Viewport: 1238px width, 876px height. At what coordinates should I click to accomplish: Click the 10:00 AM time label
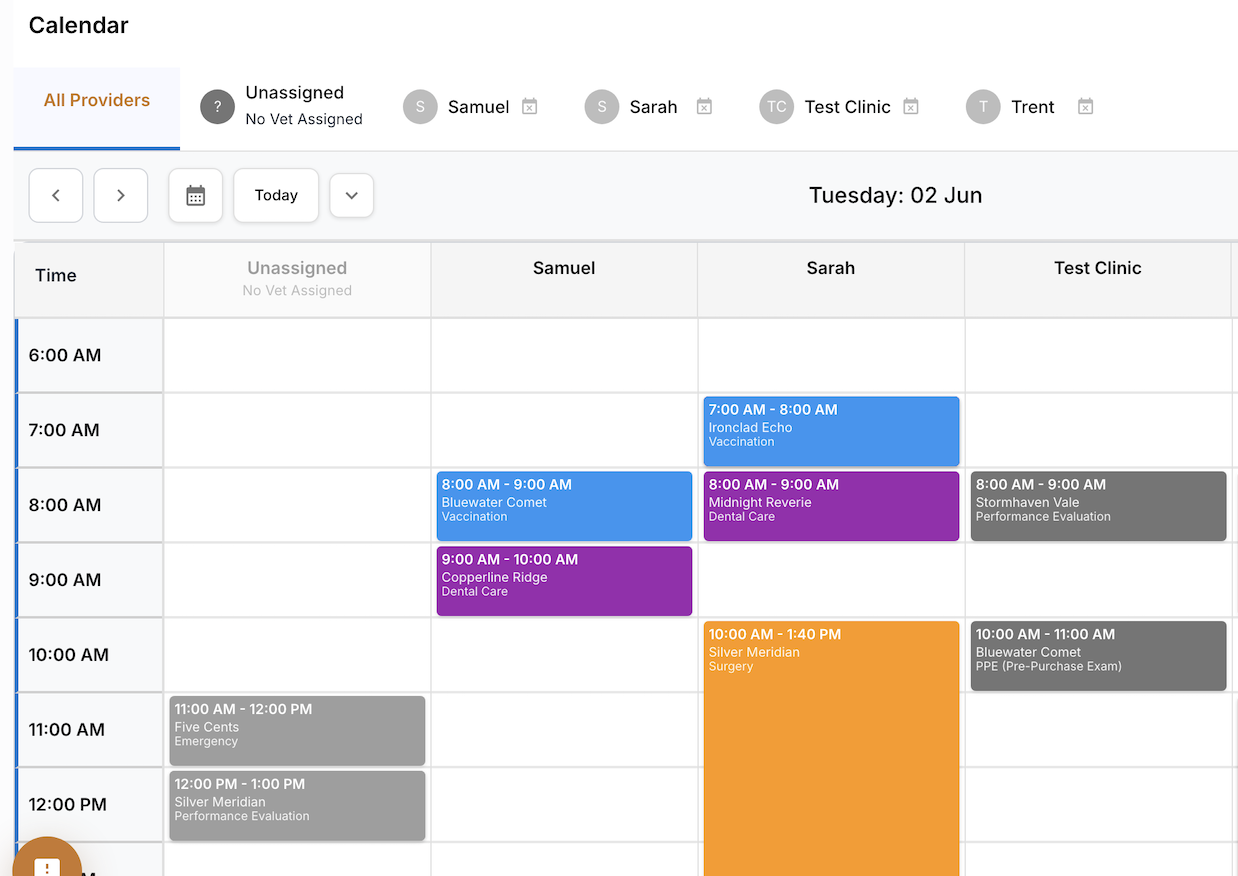69,655
